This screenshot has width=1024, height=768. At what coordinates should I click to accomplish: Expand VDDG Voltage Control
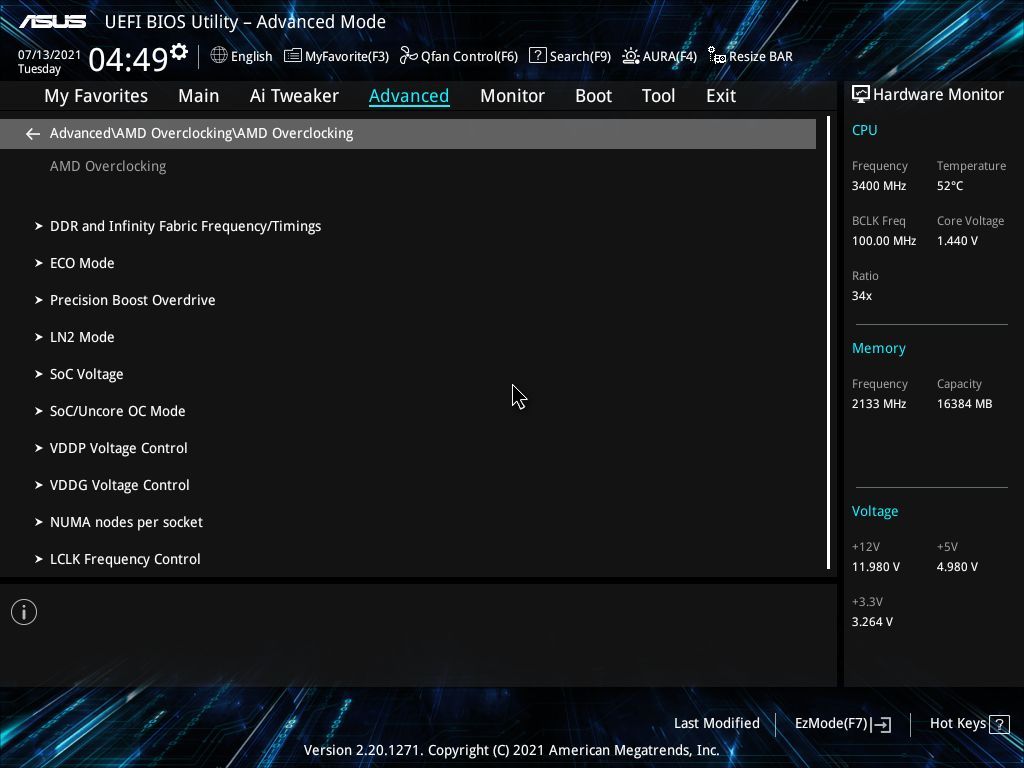pos(120,485)
